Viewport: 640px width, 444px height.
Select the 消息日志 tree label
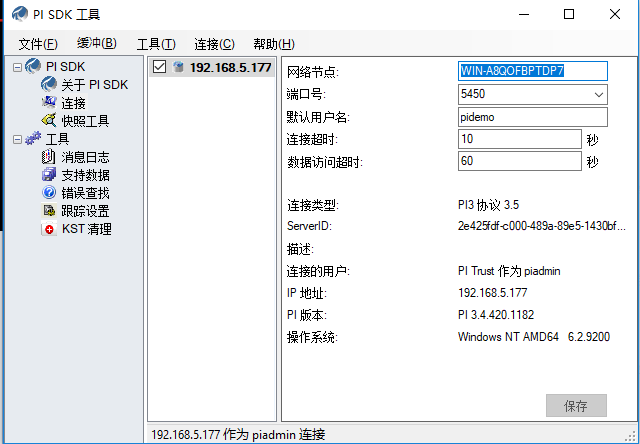pos(85,157)
